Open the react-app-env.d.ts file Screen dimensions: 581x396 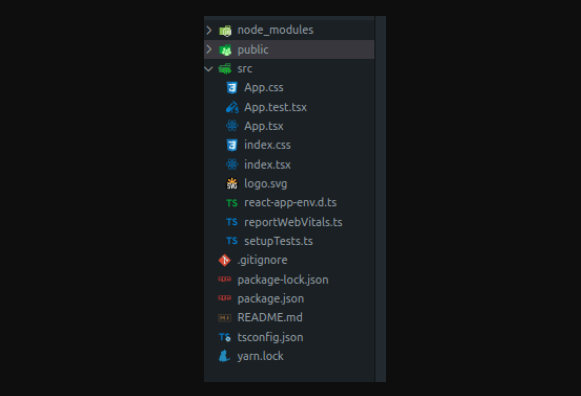(290, 203)
